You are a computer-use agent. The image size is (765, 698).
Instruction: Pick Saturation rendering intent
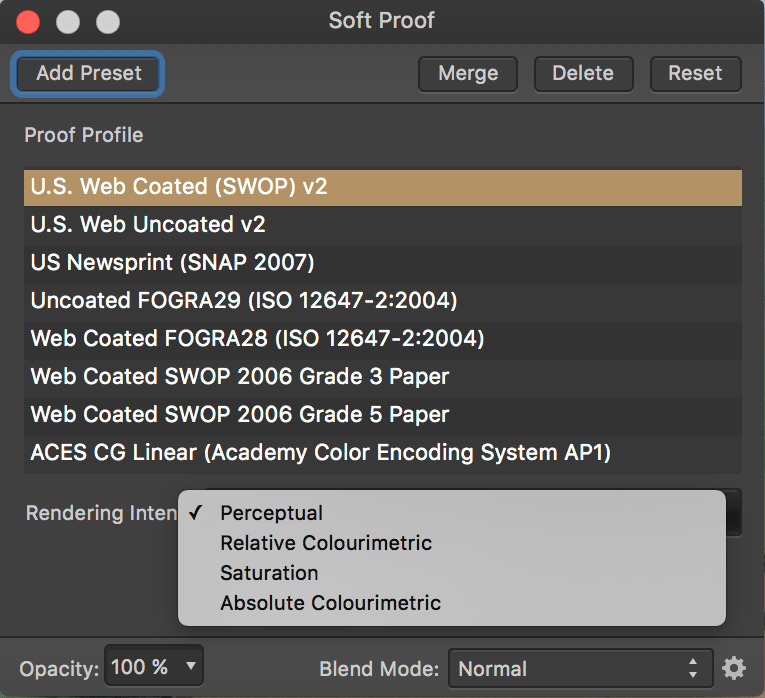coord(269,573)
